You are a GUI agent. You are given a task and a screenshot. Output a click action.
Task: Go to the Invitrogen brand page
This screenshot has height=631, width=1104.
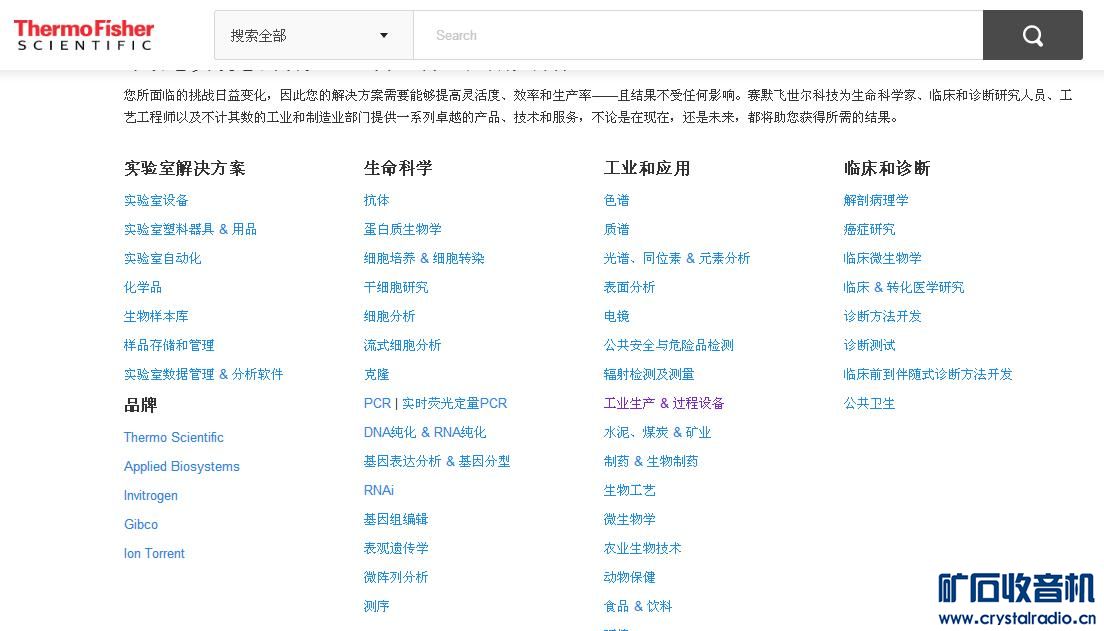pyautogui.click(x=151, y=495)
